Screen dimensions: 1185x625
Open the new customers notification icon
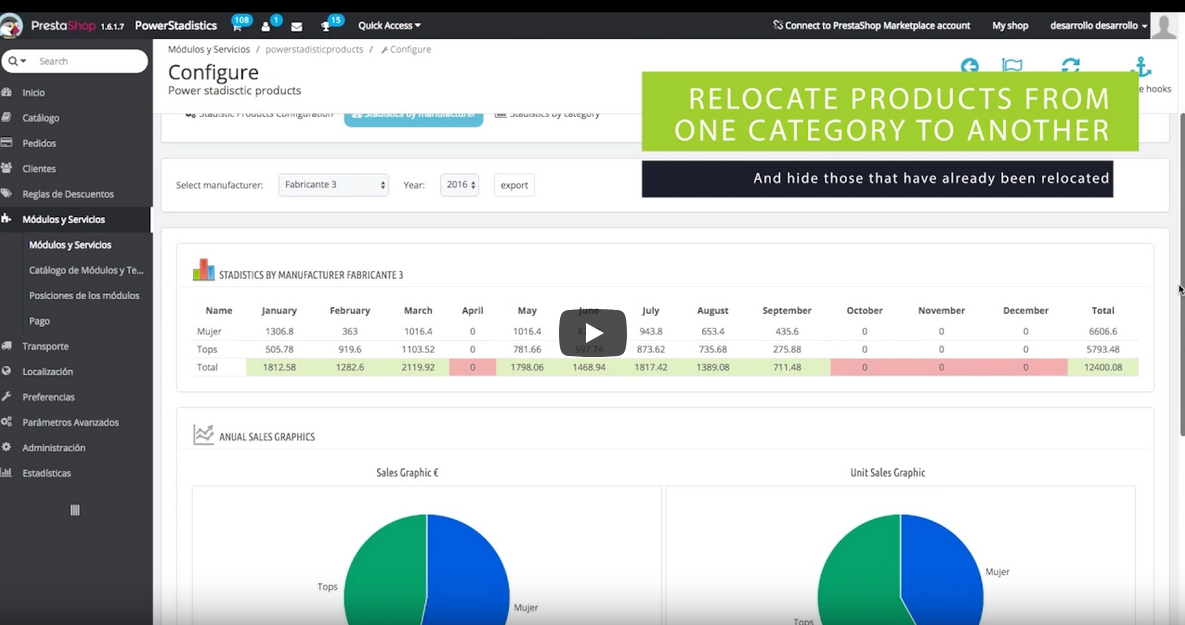pyautogui.click(x=265, y=26)
